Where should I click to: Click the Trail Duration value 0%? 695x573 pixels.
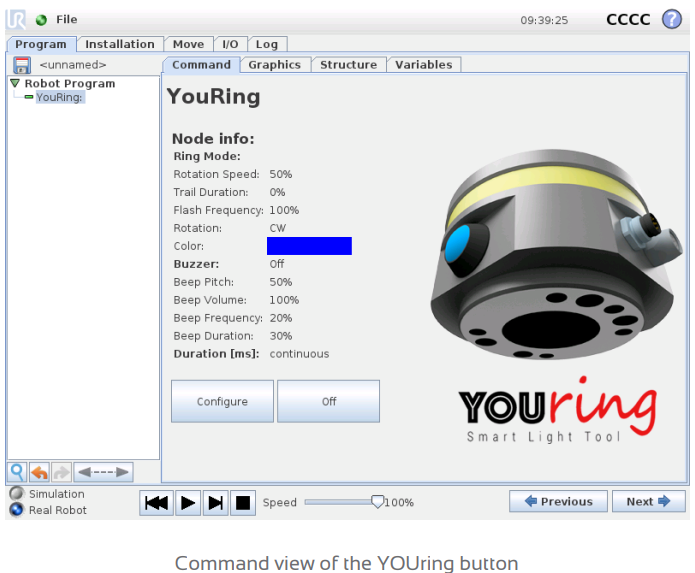277,192
